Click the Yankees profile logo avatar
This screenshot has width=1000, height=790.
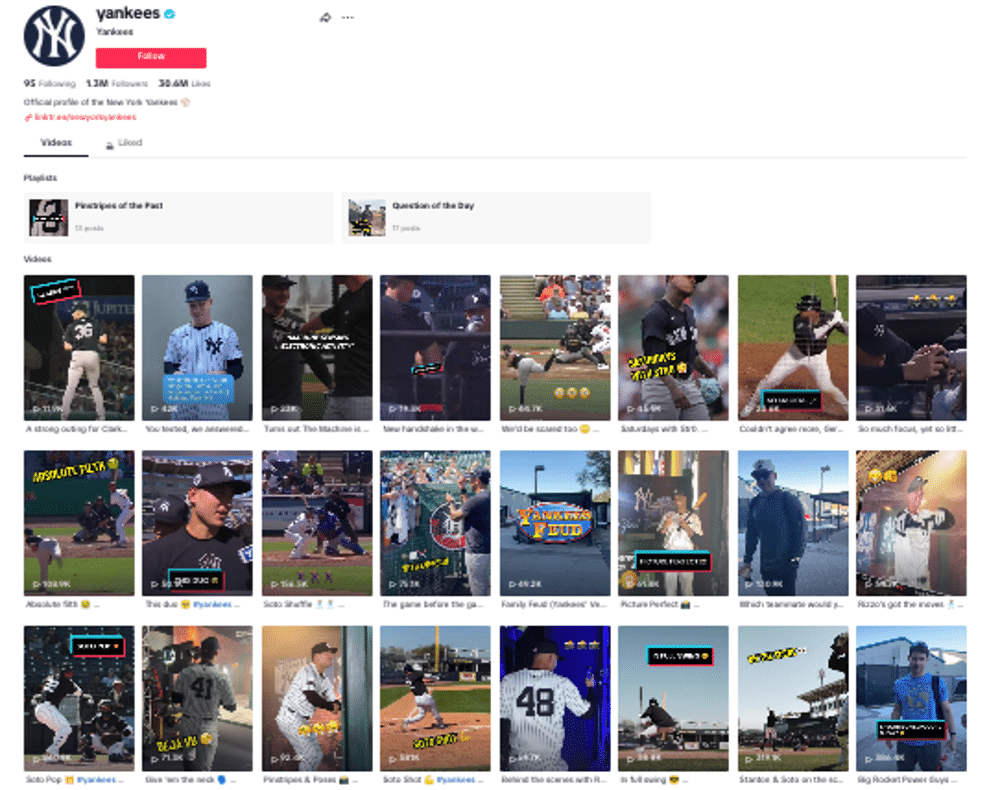click(54, 36)
